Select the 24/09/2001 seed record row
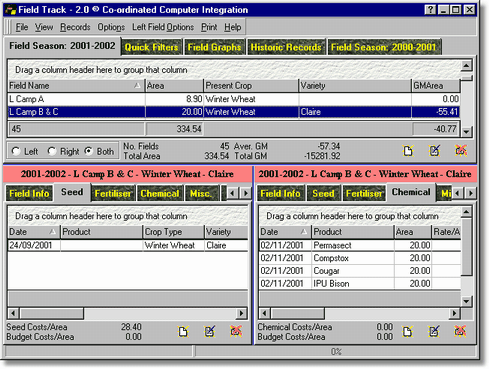The width and height of the screenshot is (489, 369). [x=128, y=245]
